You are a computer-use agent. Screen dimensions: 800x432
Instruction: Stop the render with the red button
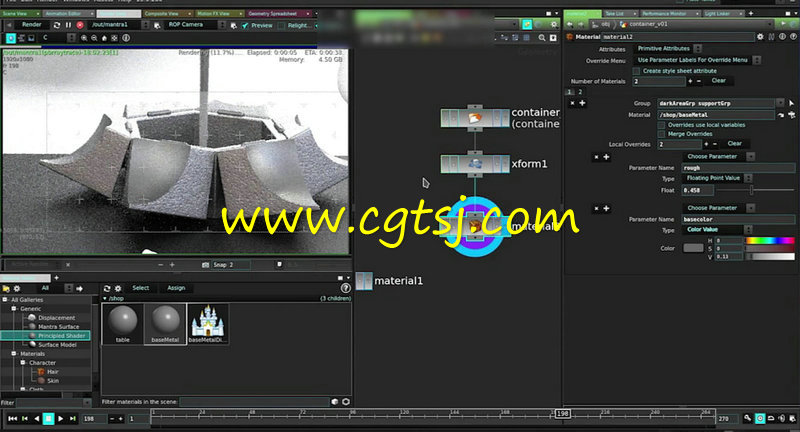click(x=80, y=25)
